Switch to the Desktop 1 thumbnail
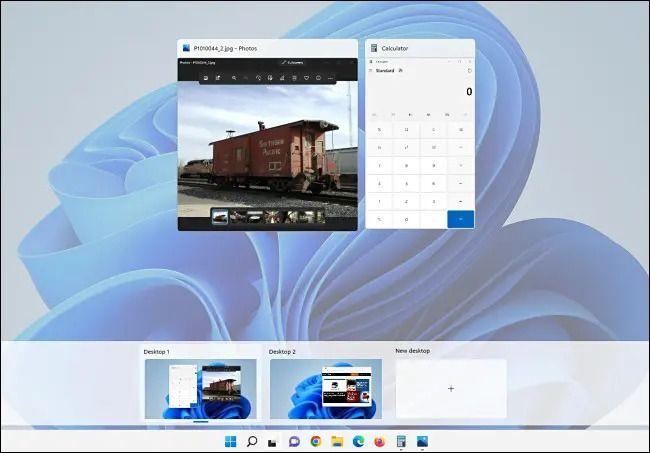The image size is (650, 453). [x=201, y=389]
